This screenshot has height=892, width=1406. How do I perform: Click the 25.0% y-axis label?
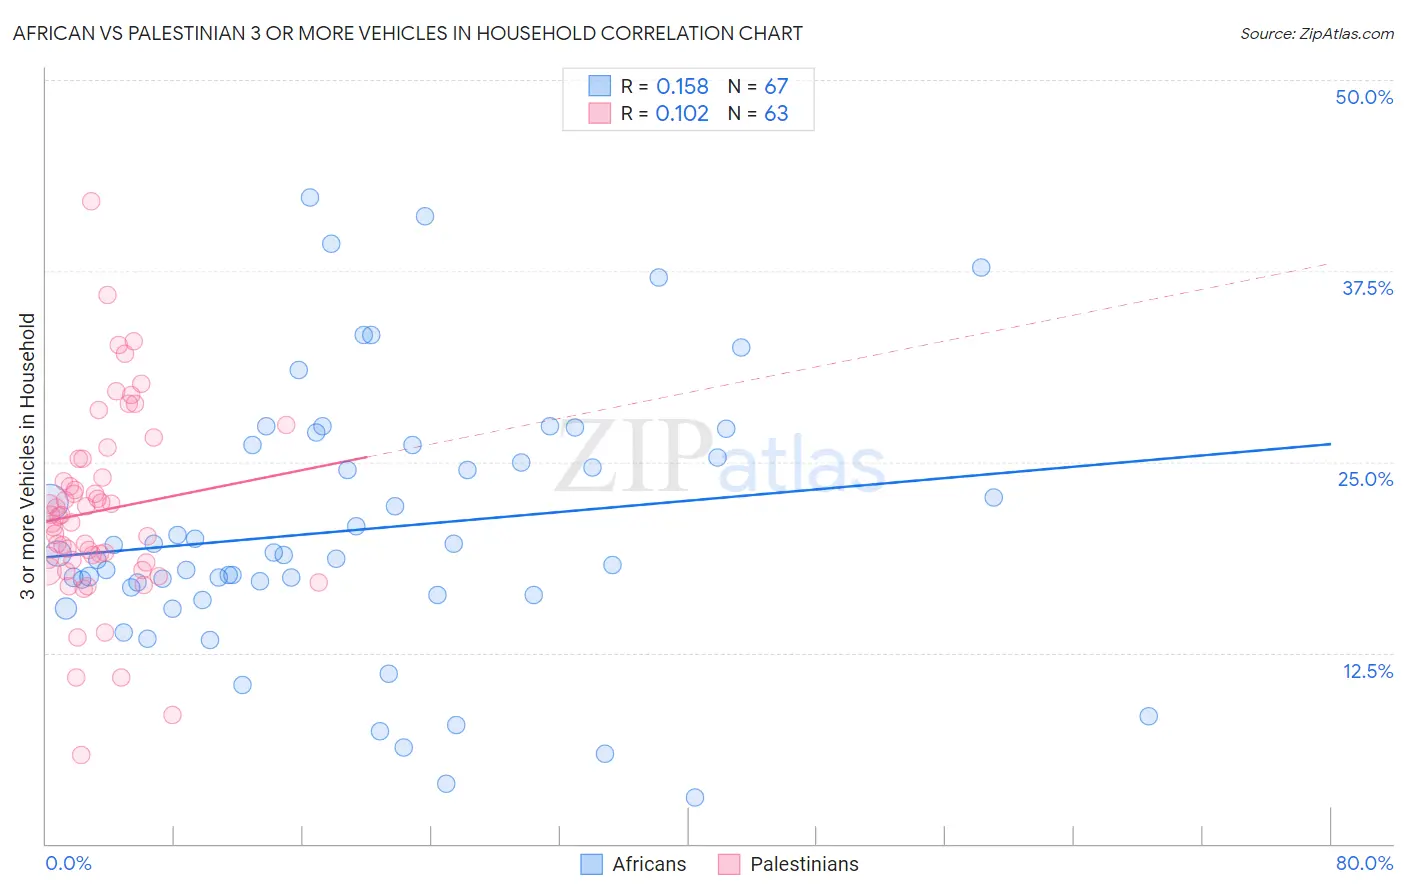[1365, 479]
